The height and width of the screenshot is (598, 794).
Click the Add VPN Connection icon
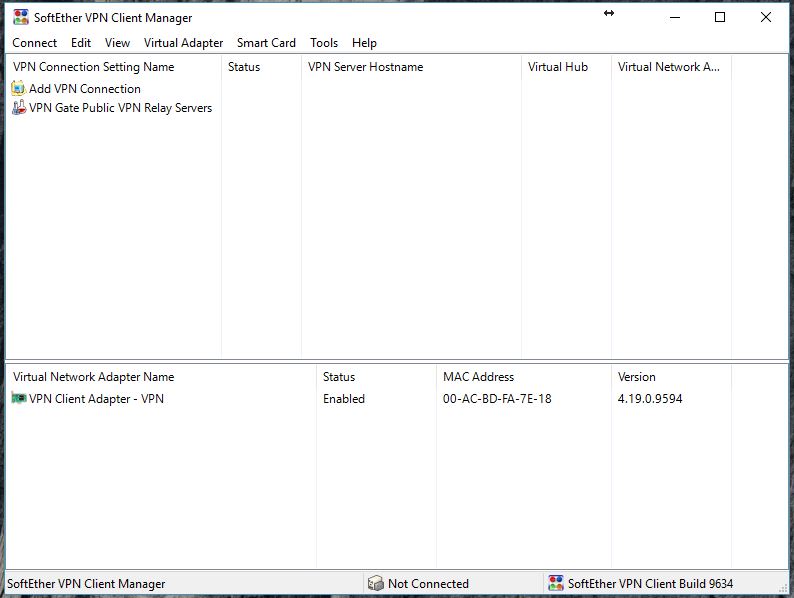click(x=18, y=89)
